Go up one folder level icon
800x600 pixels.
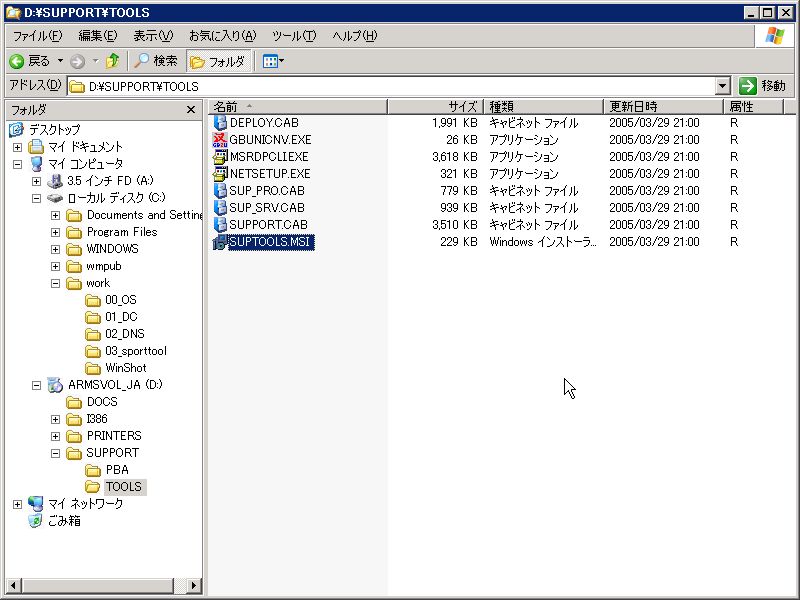pos(112,61)
